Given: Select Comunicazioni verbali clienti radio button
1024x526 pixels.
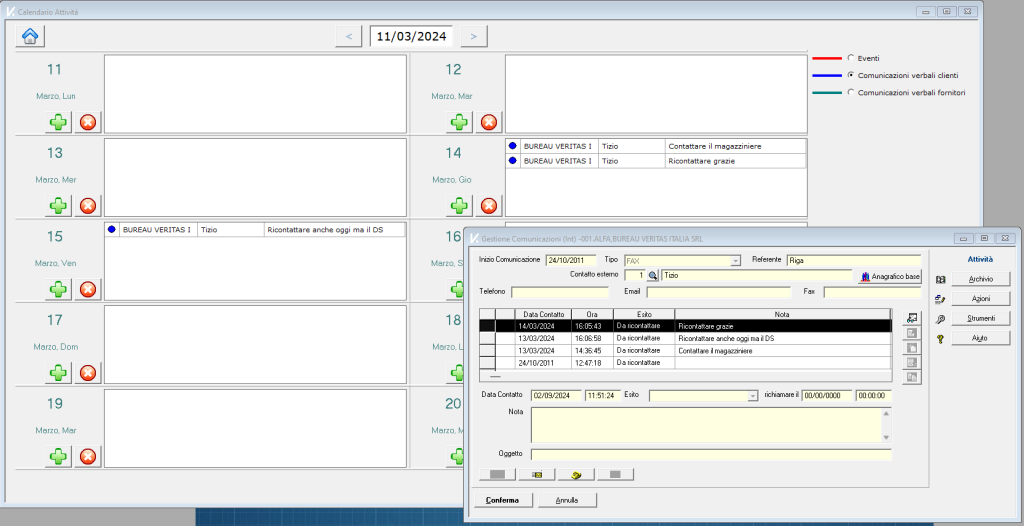Looking at the screenshot, I should pyautogui.click(x=851, y=75).
